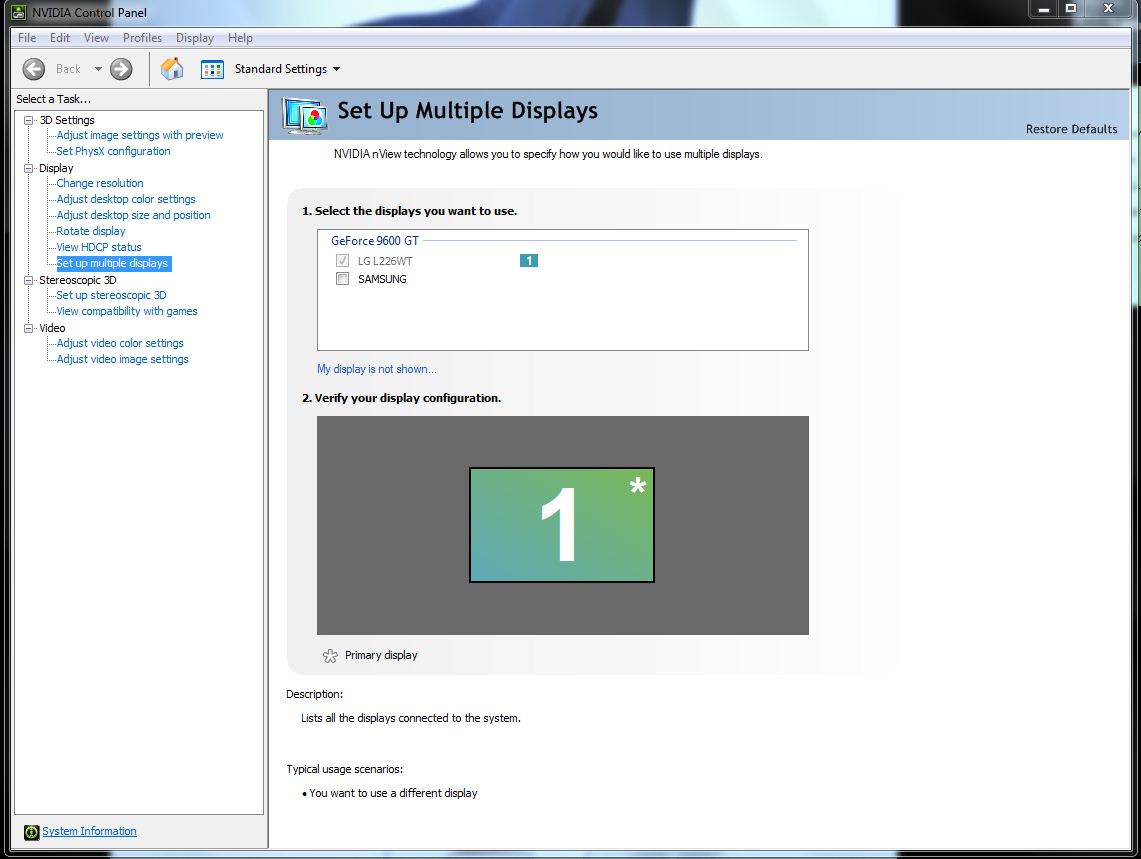
Task: Open Adjust desktop size and position
Action: coord(133,215)
